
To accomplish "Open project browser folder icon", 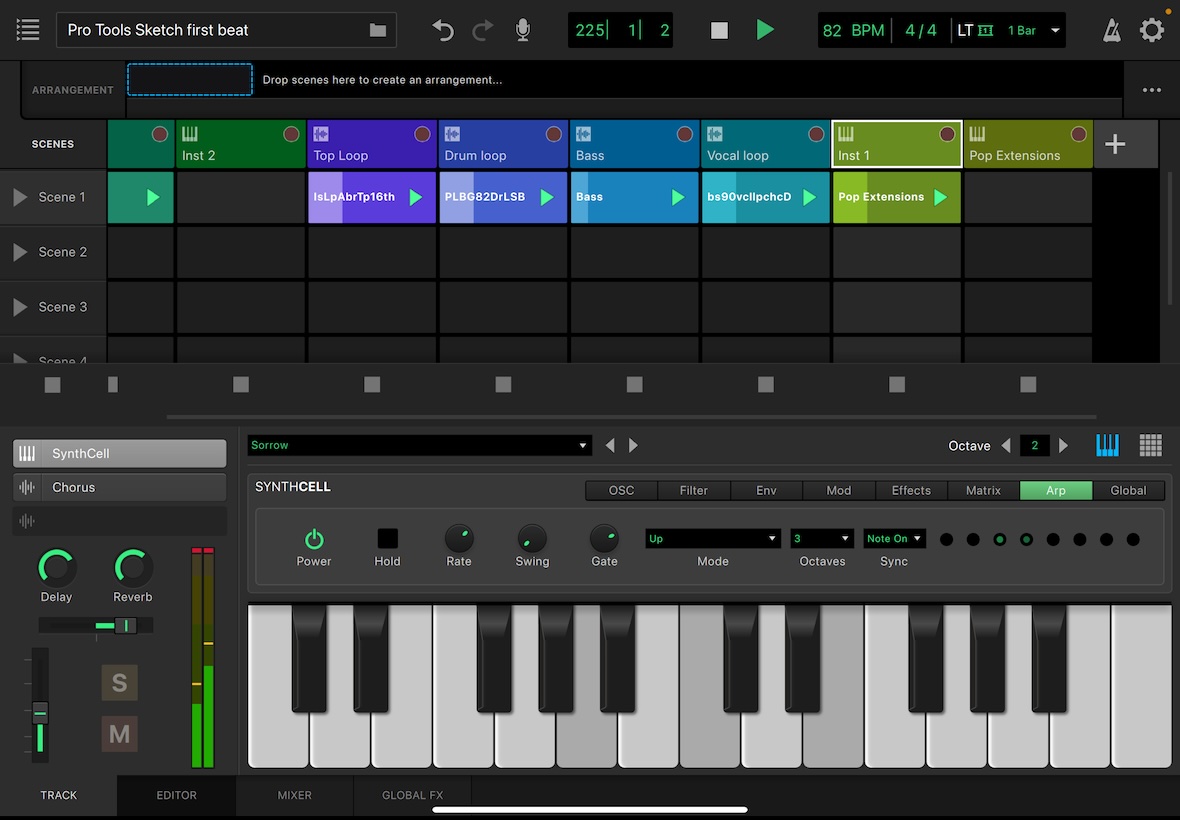I will [x=378, y=30].
